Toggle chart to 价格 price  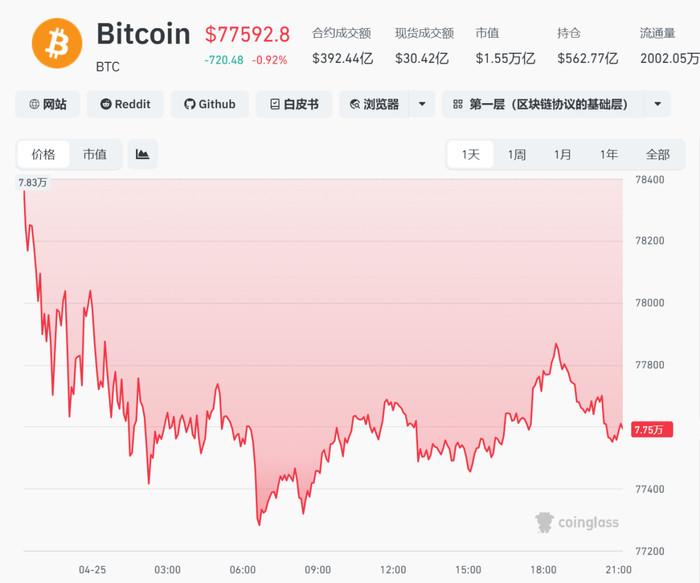[x=44, y=154]
